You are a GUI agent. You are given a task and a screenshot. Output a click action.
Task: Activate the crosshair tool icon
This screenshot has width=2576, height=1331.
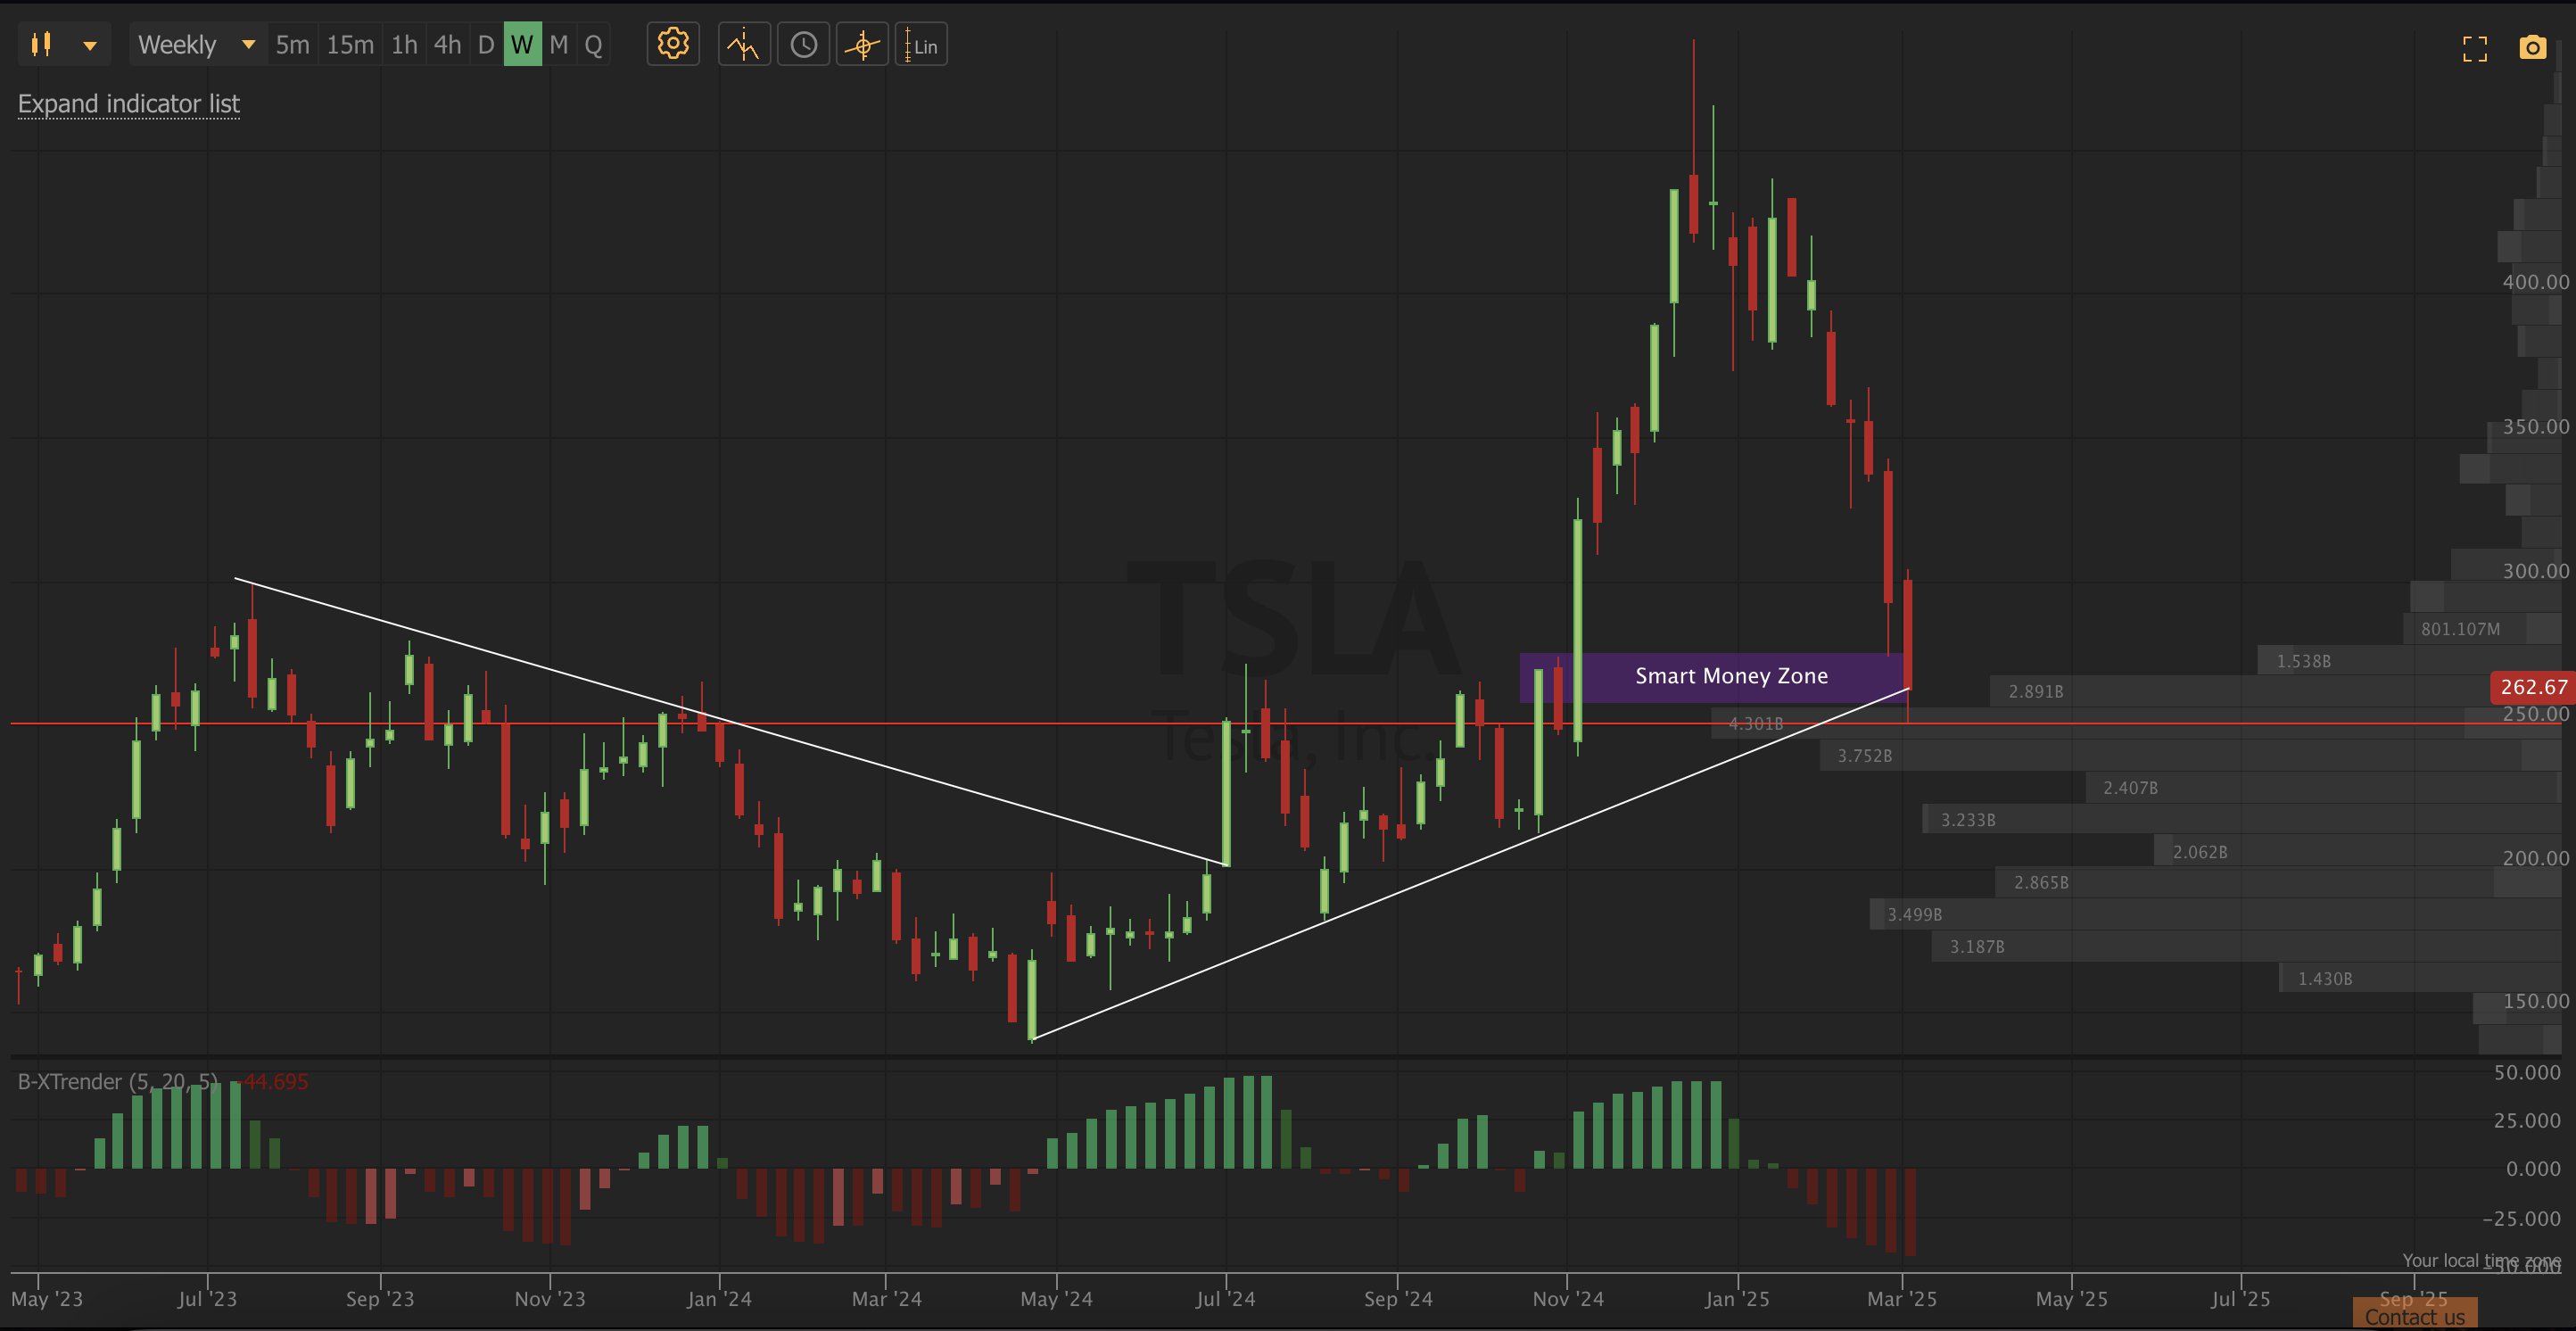coord(862,44)
